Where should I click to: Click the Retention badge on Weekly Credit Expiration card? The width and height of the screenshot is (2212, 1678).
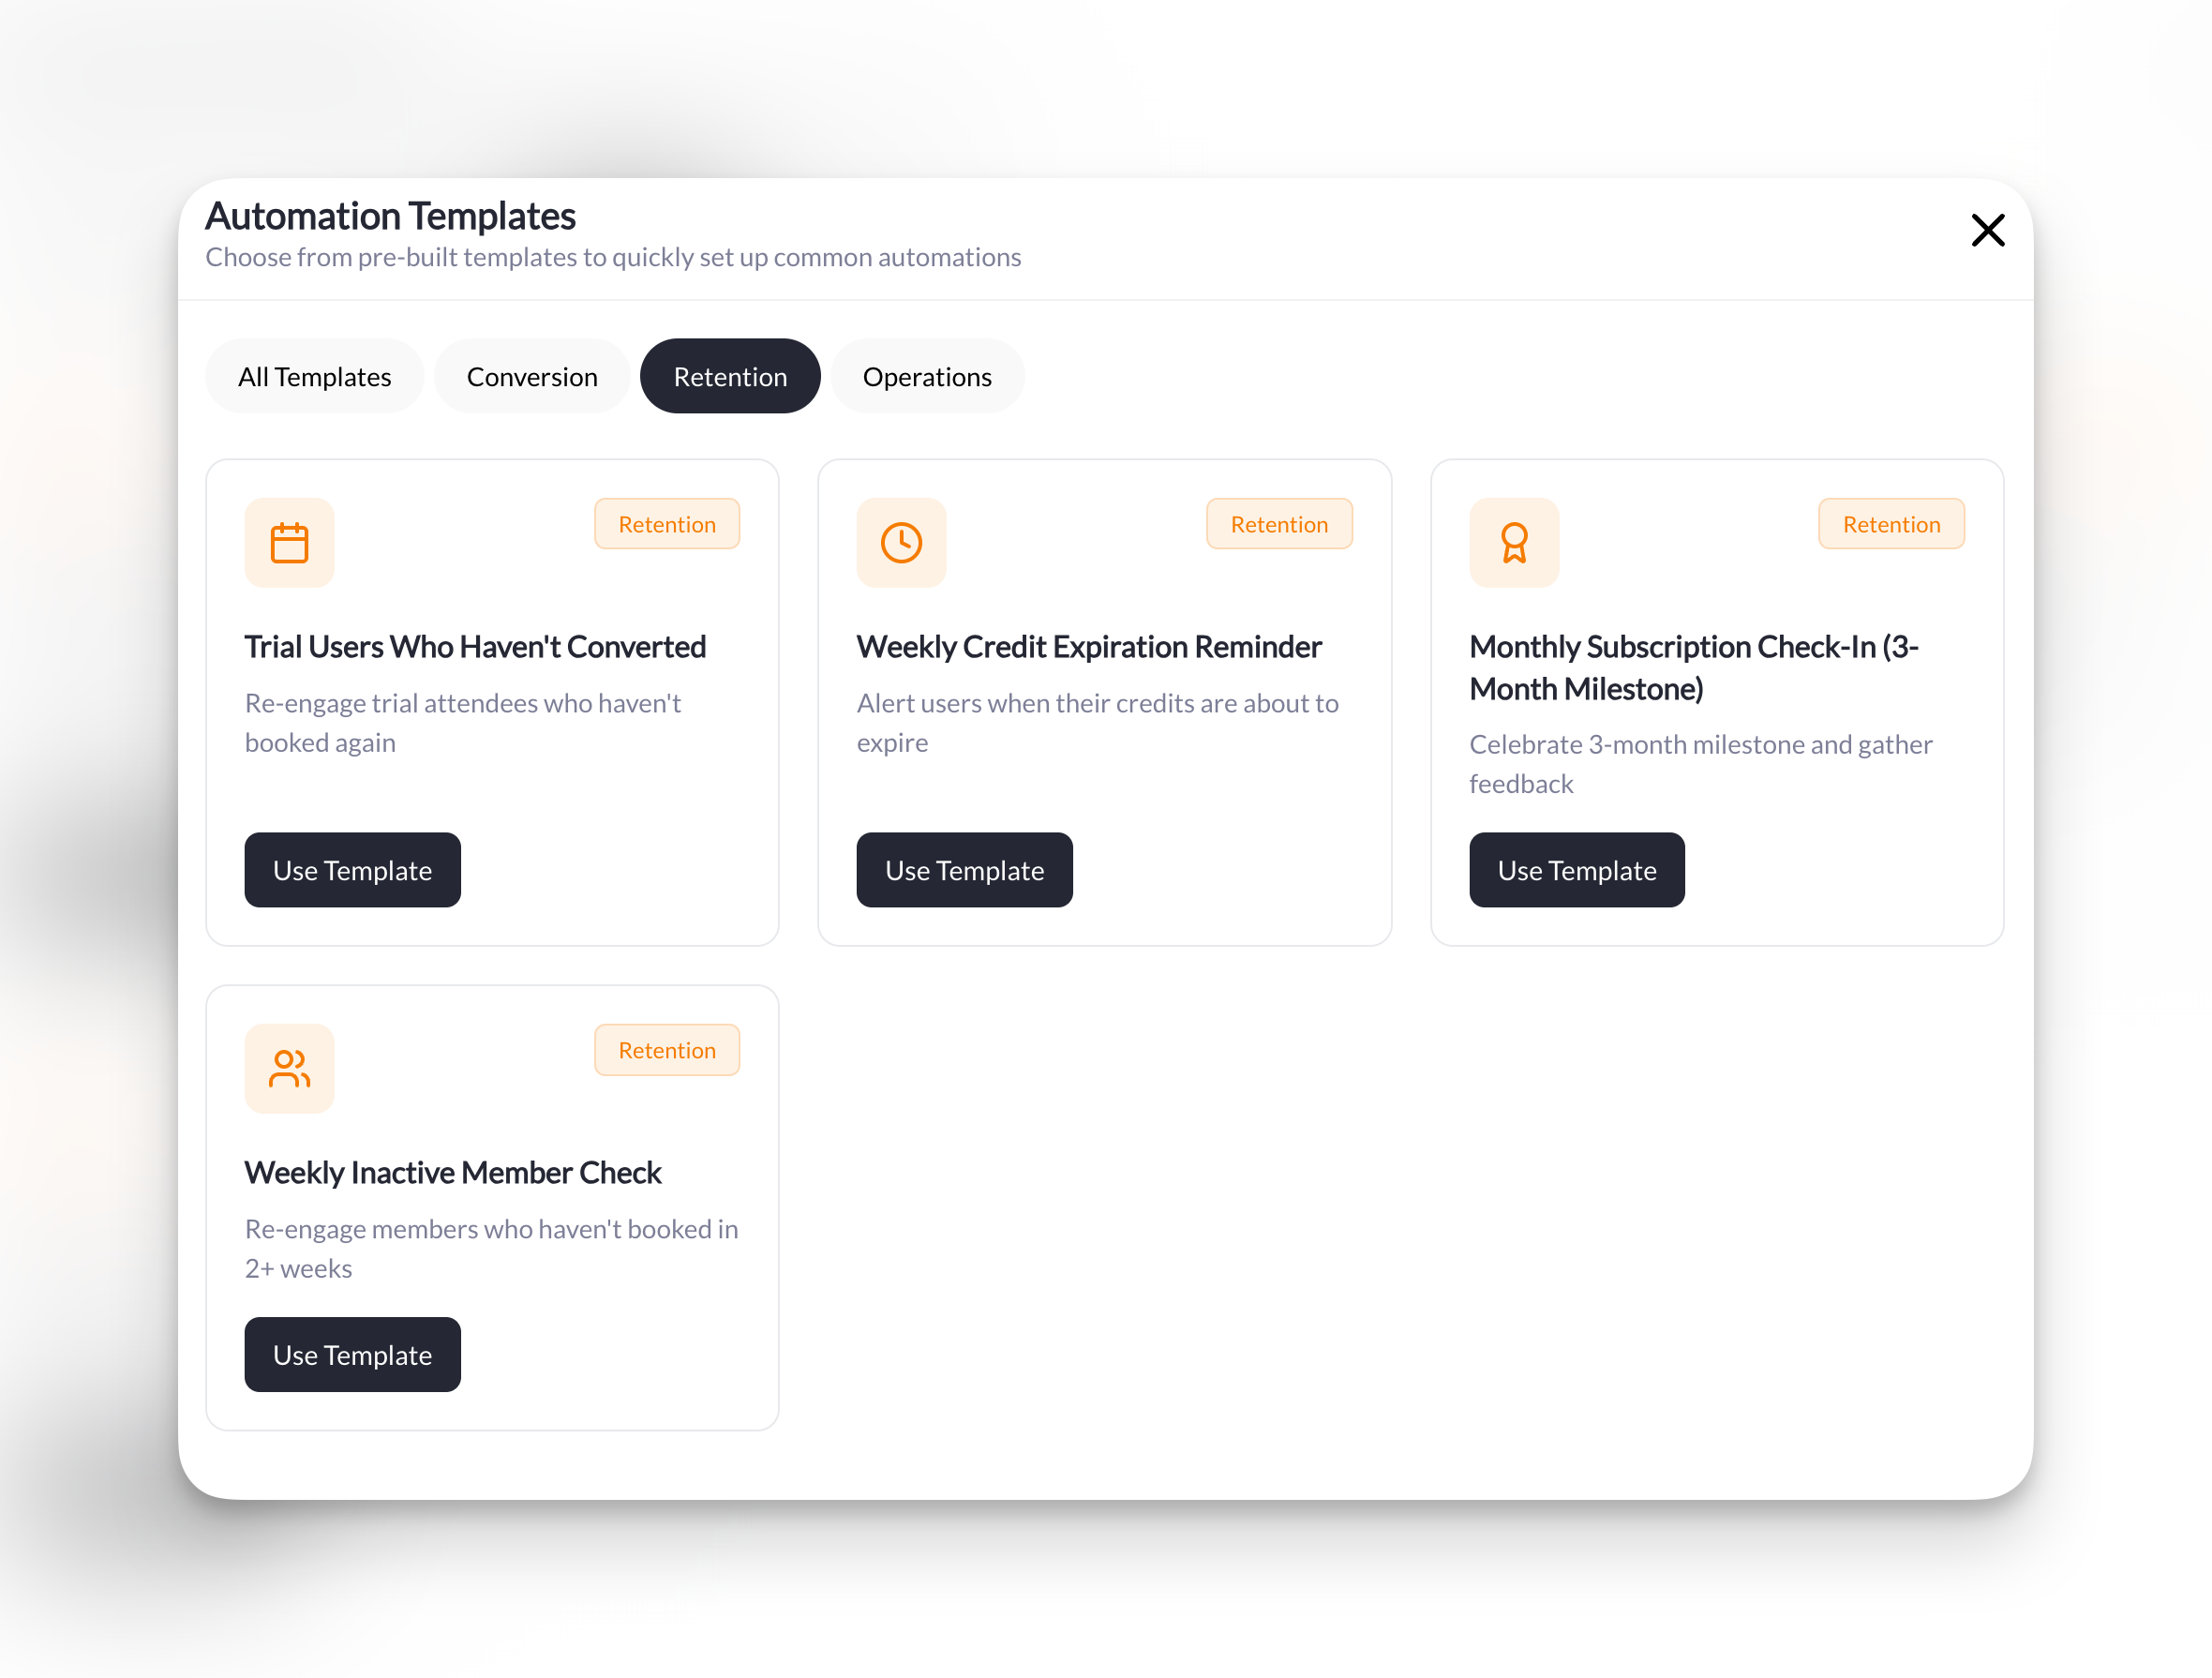1279,523
